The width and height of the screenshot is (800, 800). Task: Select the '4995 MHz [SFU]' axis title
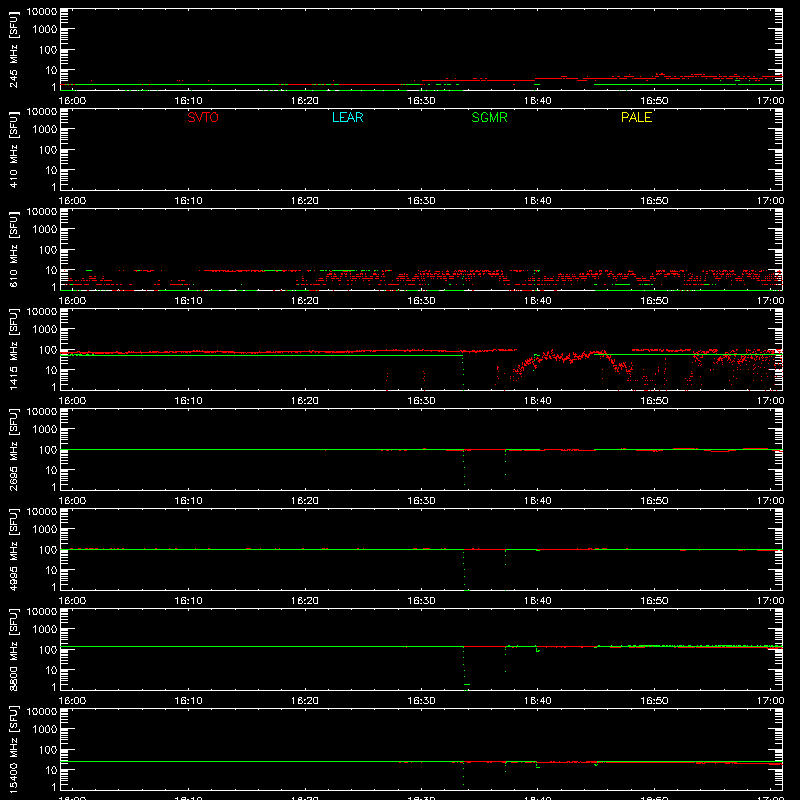[14, 549]
